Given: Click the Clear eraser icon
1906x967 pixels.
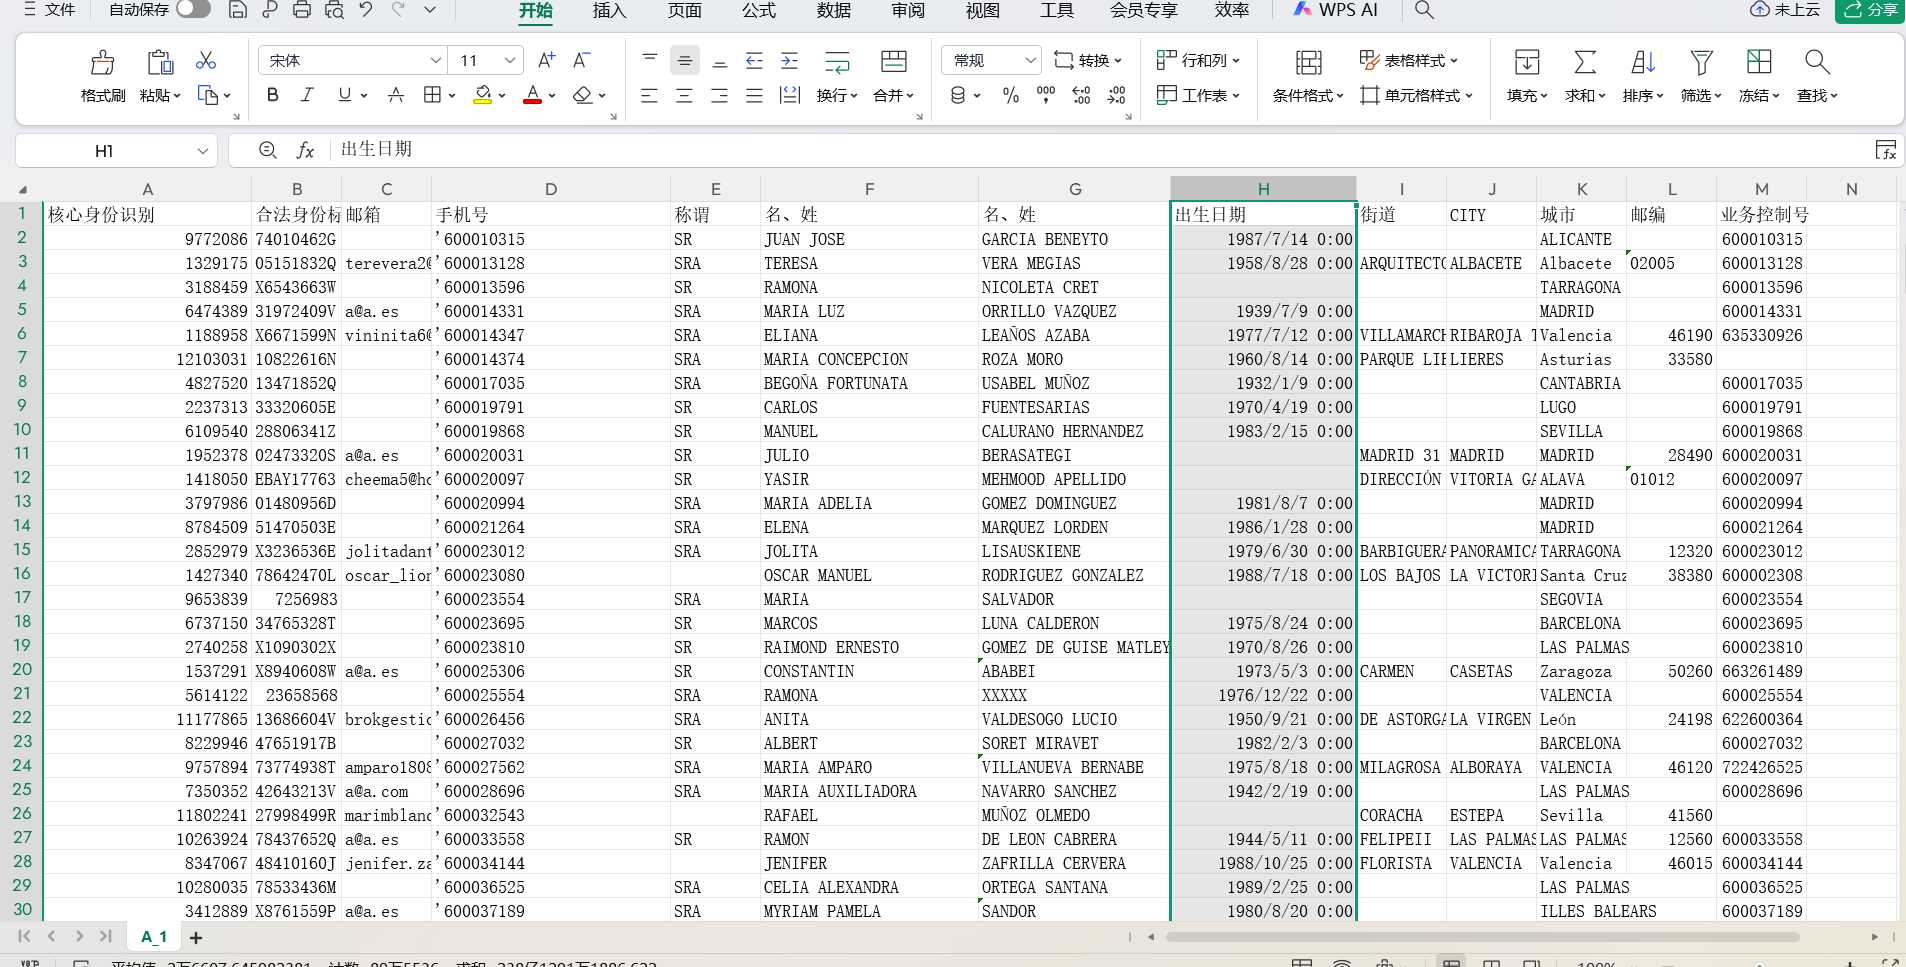Looking at the screenshot, I should (583, 95).
